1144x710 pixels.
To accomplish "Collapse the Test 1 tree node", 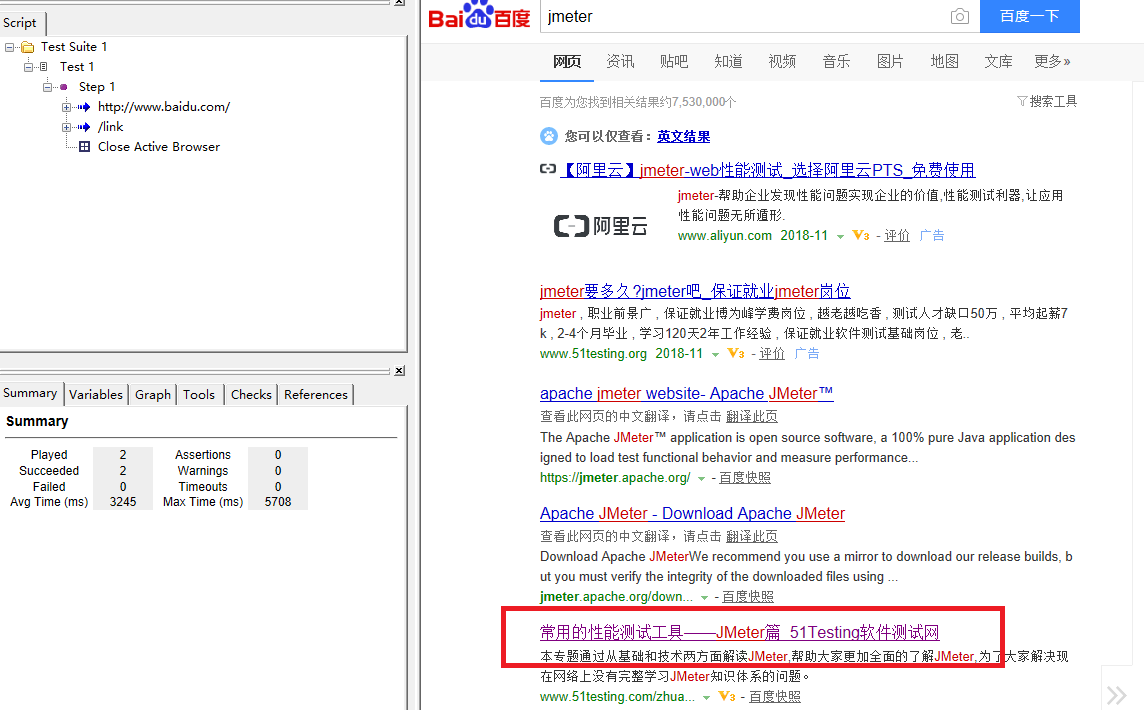I will pyautogui.click(x=28, y=67).
